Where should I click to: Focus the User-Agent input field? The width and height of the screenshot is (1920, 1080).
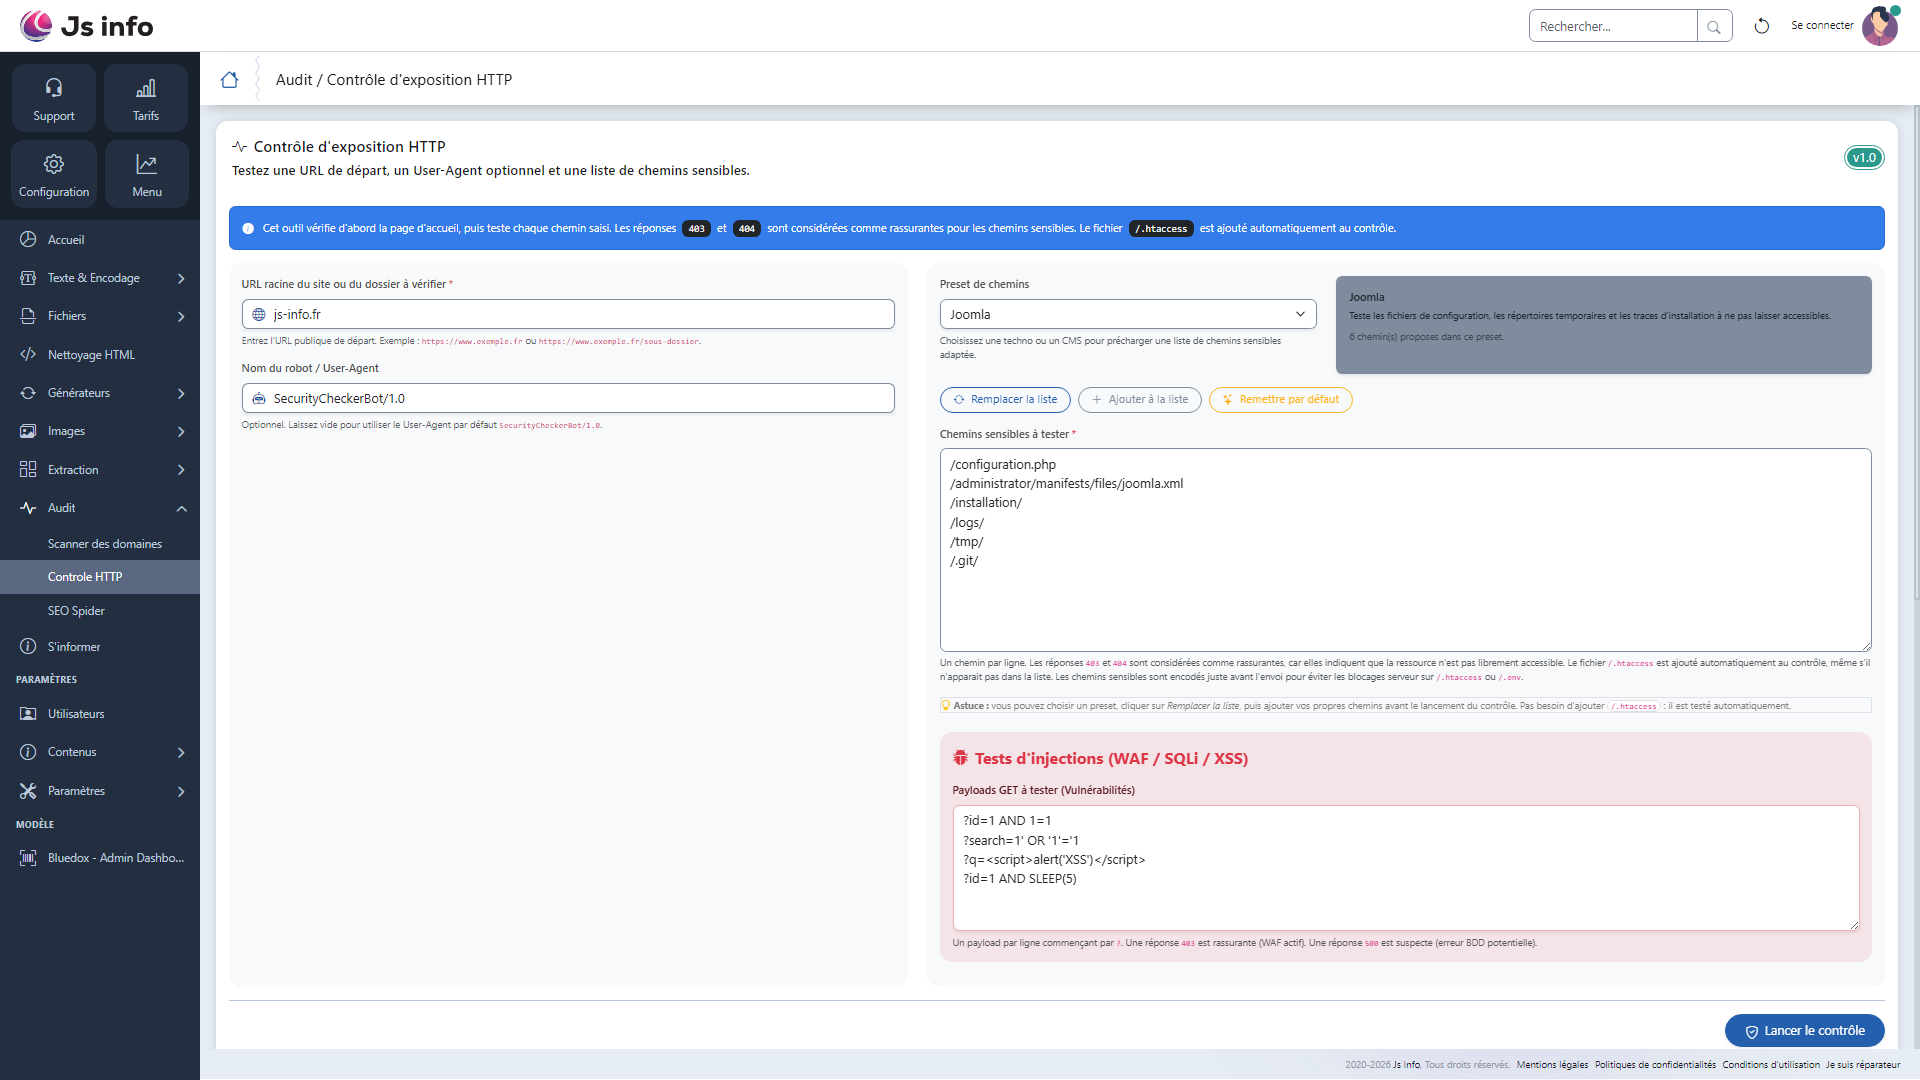(568, 398)
